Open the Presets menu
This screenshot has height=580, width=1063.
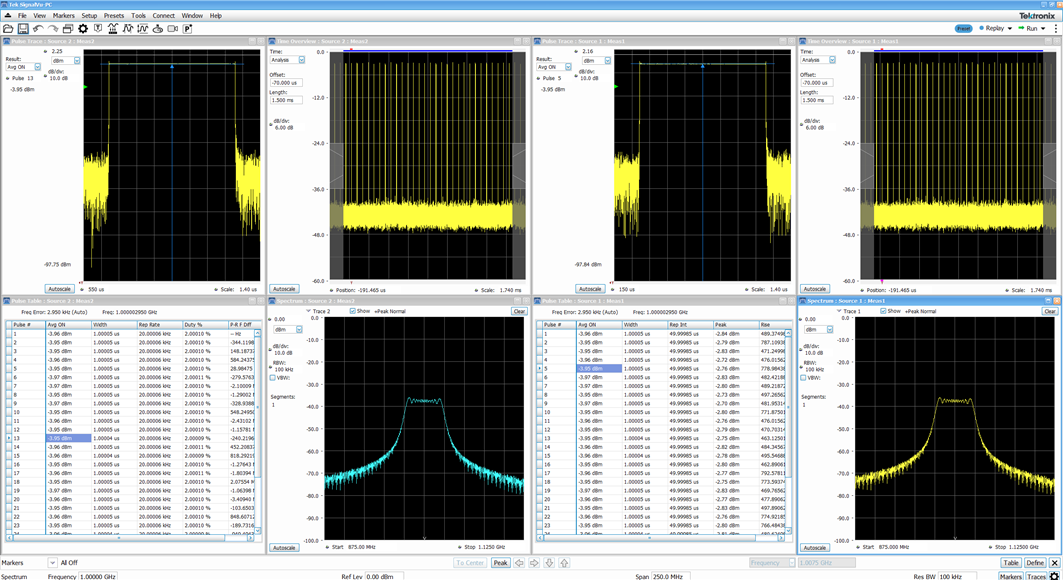point(115,15)
